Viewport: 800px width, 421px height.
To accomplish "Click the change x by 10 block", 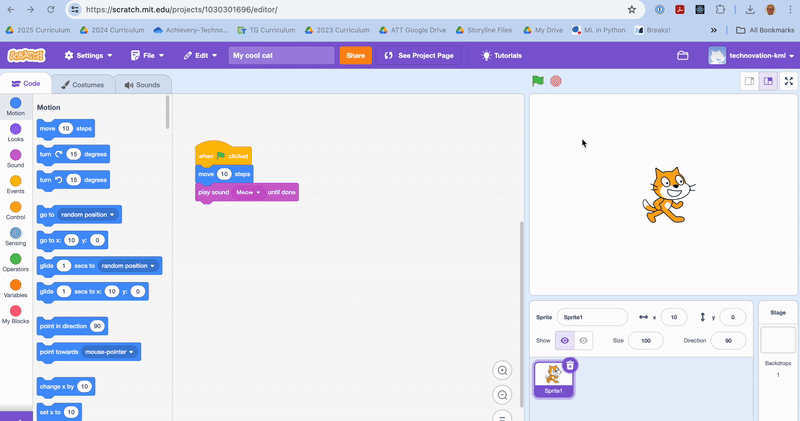I will point(66,387).
